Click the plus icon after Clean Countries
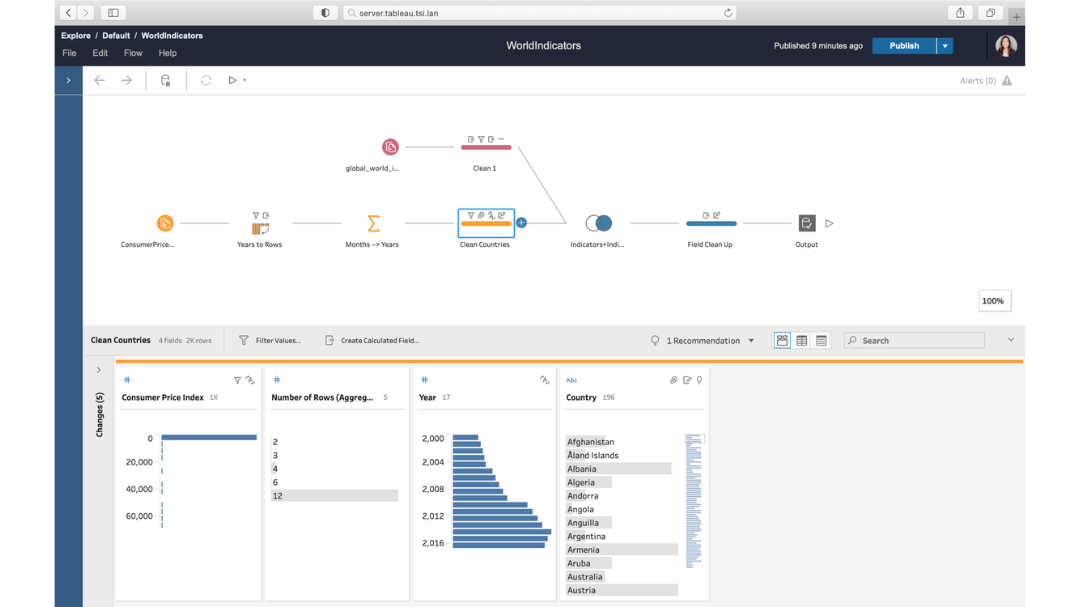Viewport: 1080px width, 607px height. (x=521, y=223)
